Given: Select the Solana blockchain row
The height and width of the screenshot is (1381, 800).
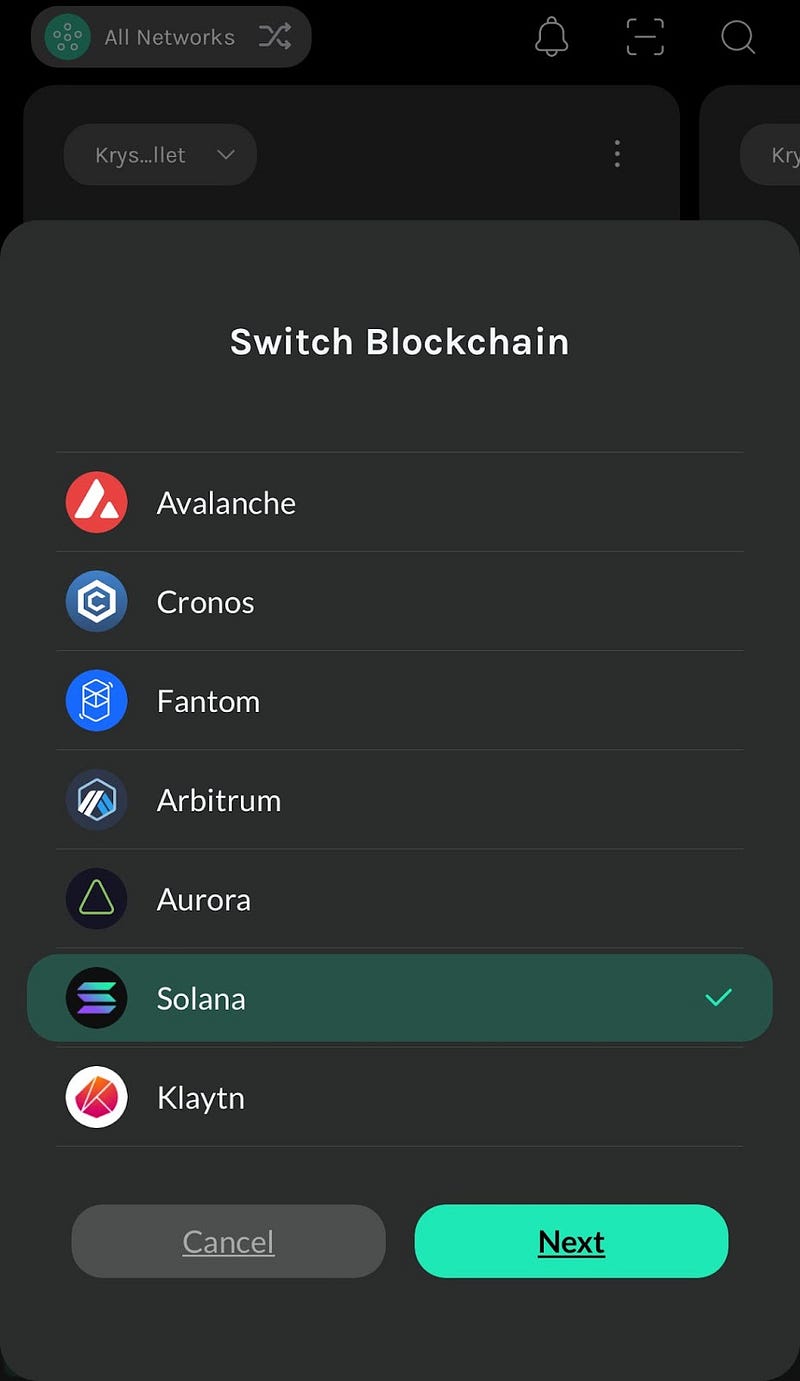Looking at the screenshot, I should pos(400,998).
